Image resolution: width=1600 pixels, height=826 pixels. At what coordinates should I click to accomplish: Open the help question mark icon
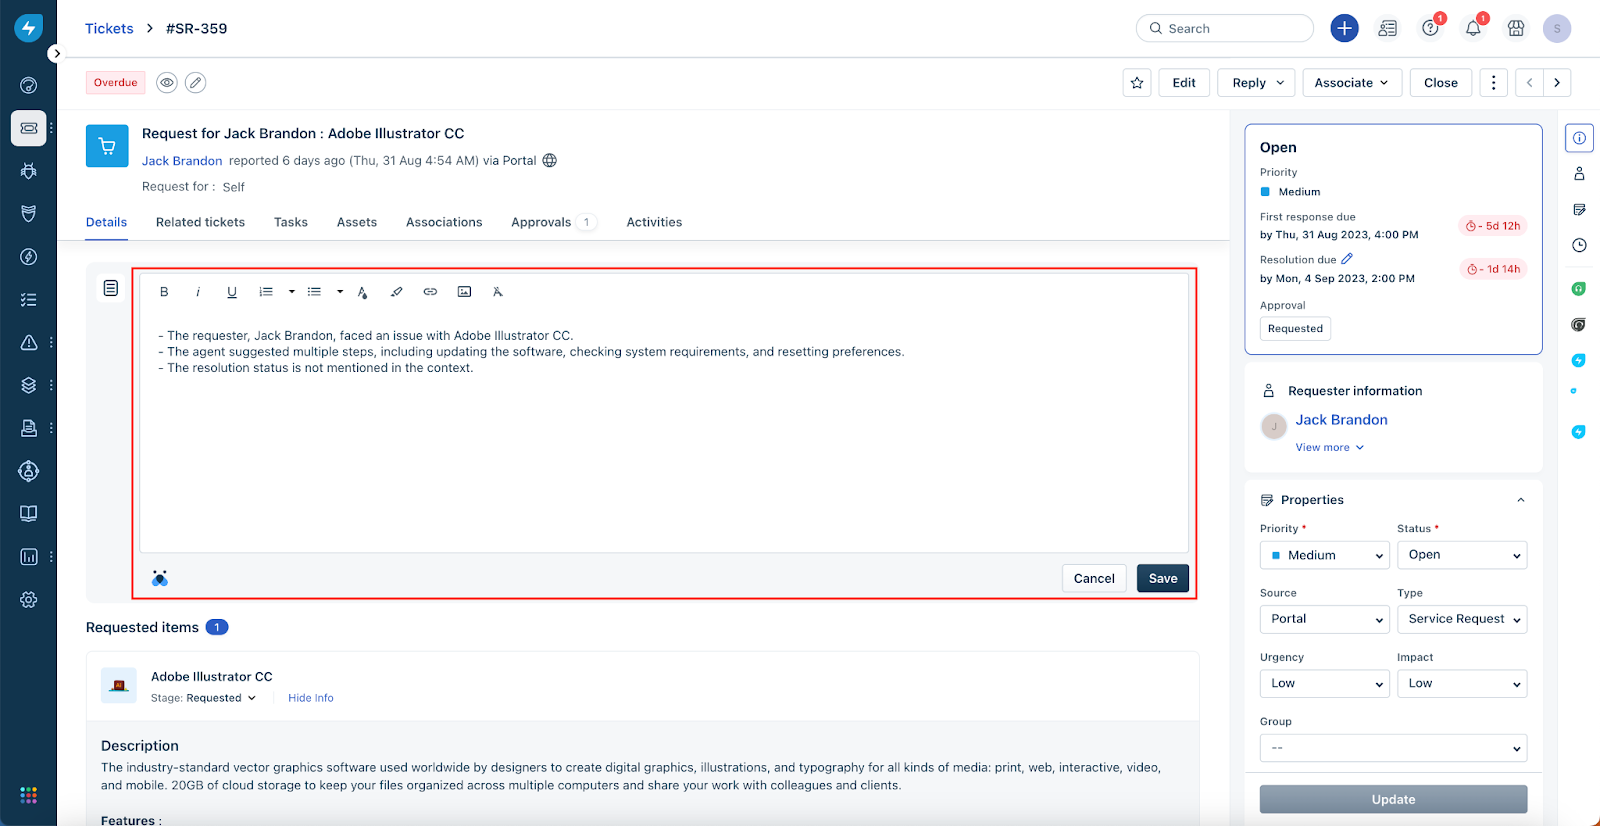[x=1430, y=28]
